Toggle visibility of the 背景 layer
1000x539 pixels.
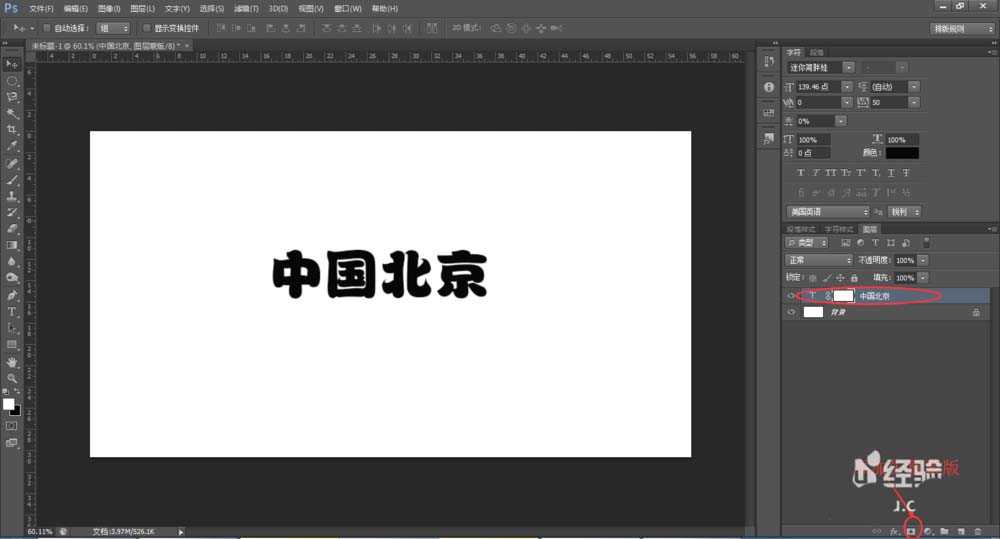coord(791,313)
